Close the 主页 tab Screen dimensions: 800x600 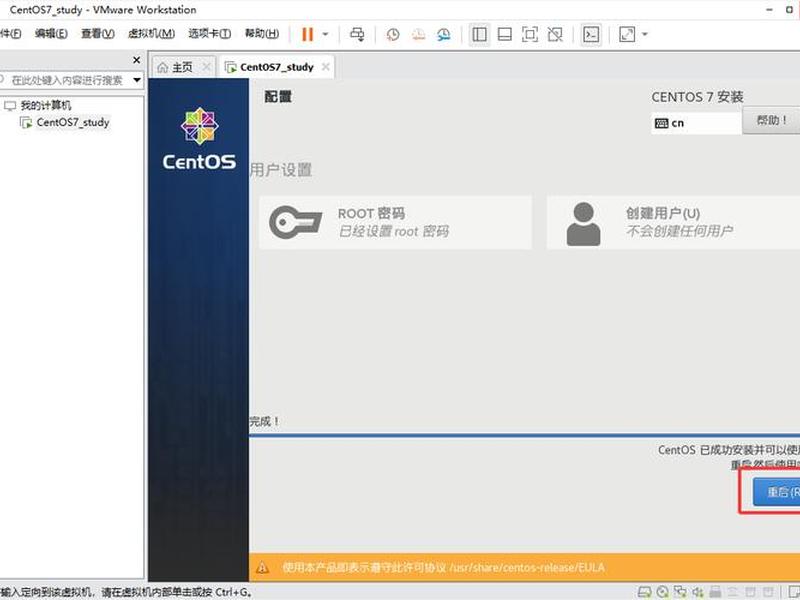pos(207,67)
